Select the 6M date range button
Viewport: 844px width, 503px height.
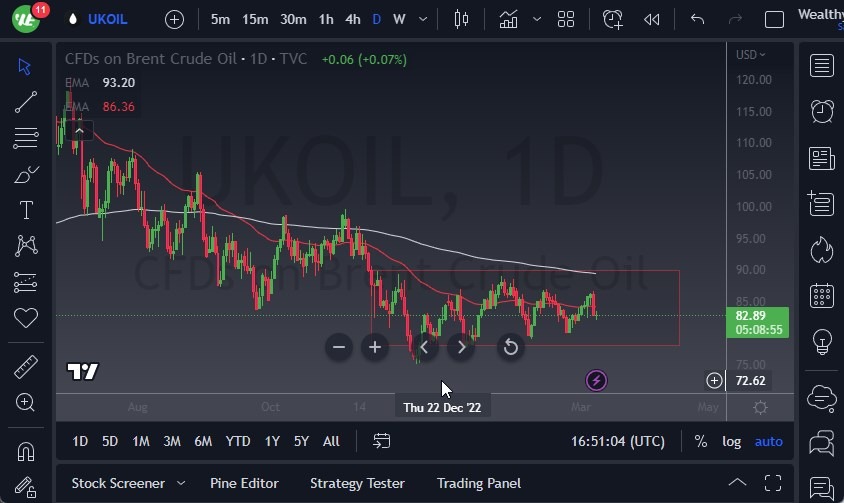point(203,441)
